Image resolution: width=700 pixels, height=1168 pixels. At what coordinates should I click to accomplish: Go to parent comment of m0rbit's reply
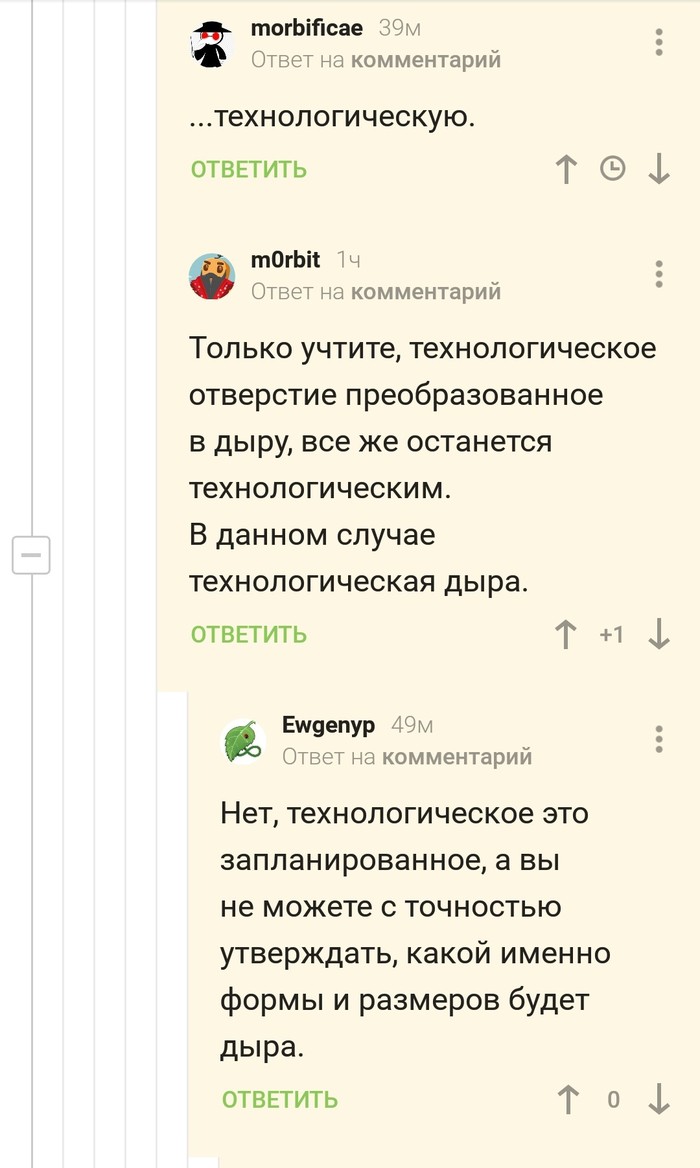[426, 292]
